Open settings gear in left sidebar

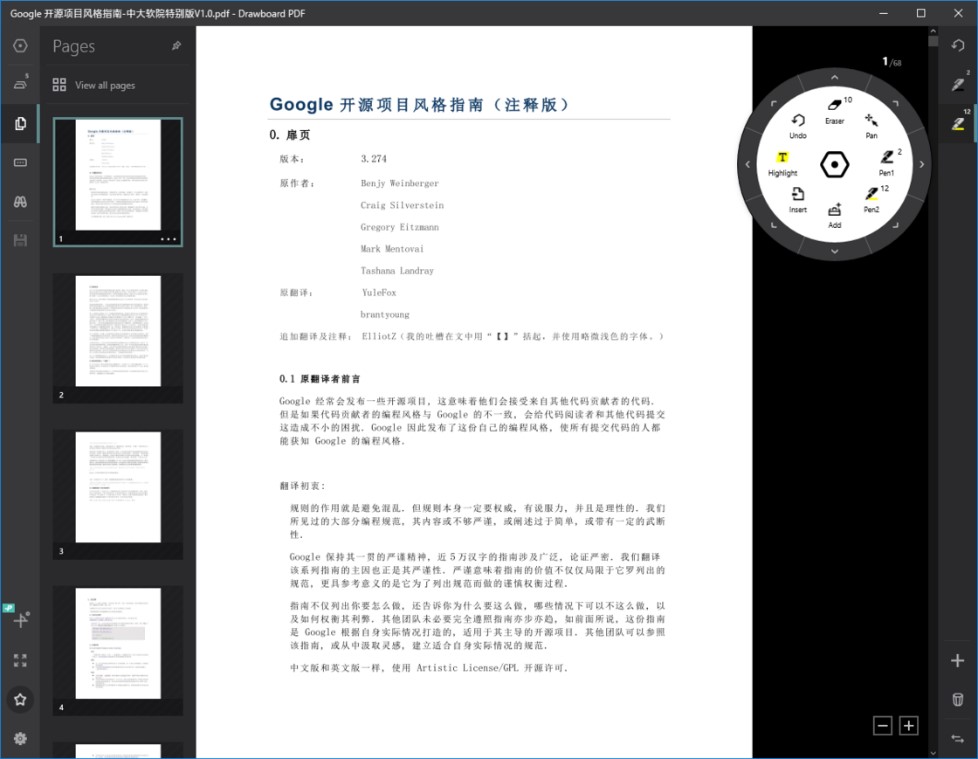pyautogui.click(x=20, y=738)
